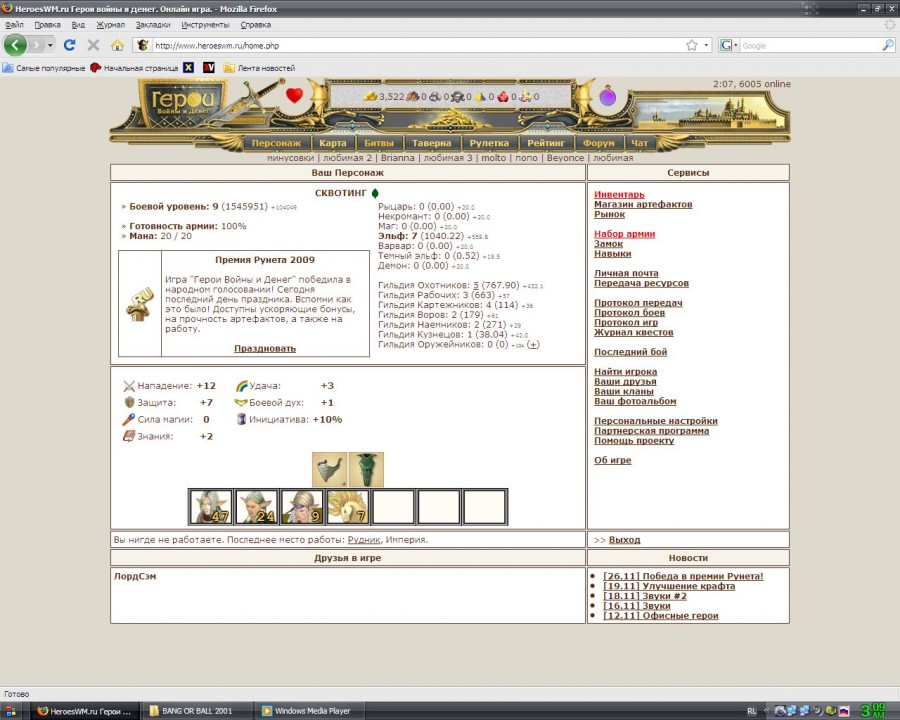Click the Рудник last workplace link
The image size is (900, 720).
[364, 540]
